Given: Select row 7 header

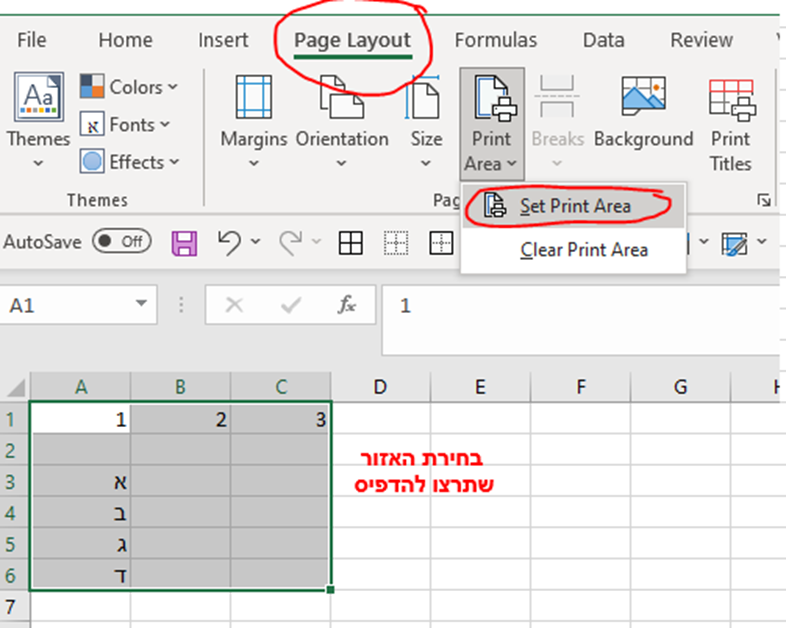Looking at the screenshot, I should [x=15, y=606].
